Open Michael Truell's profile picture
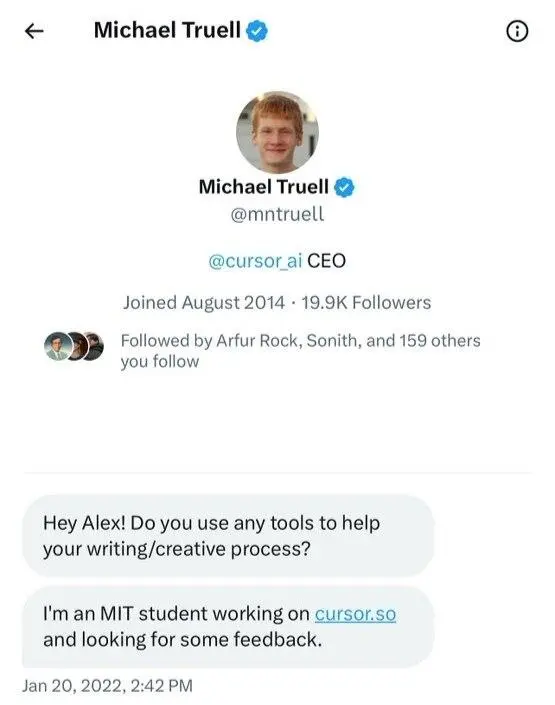The image size is (555, 705). coord(277,132)
